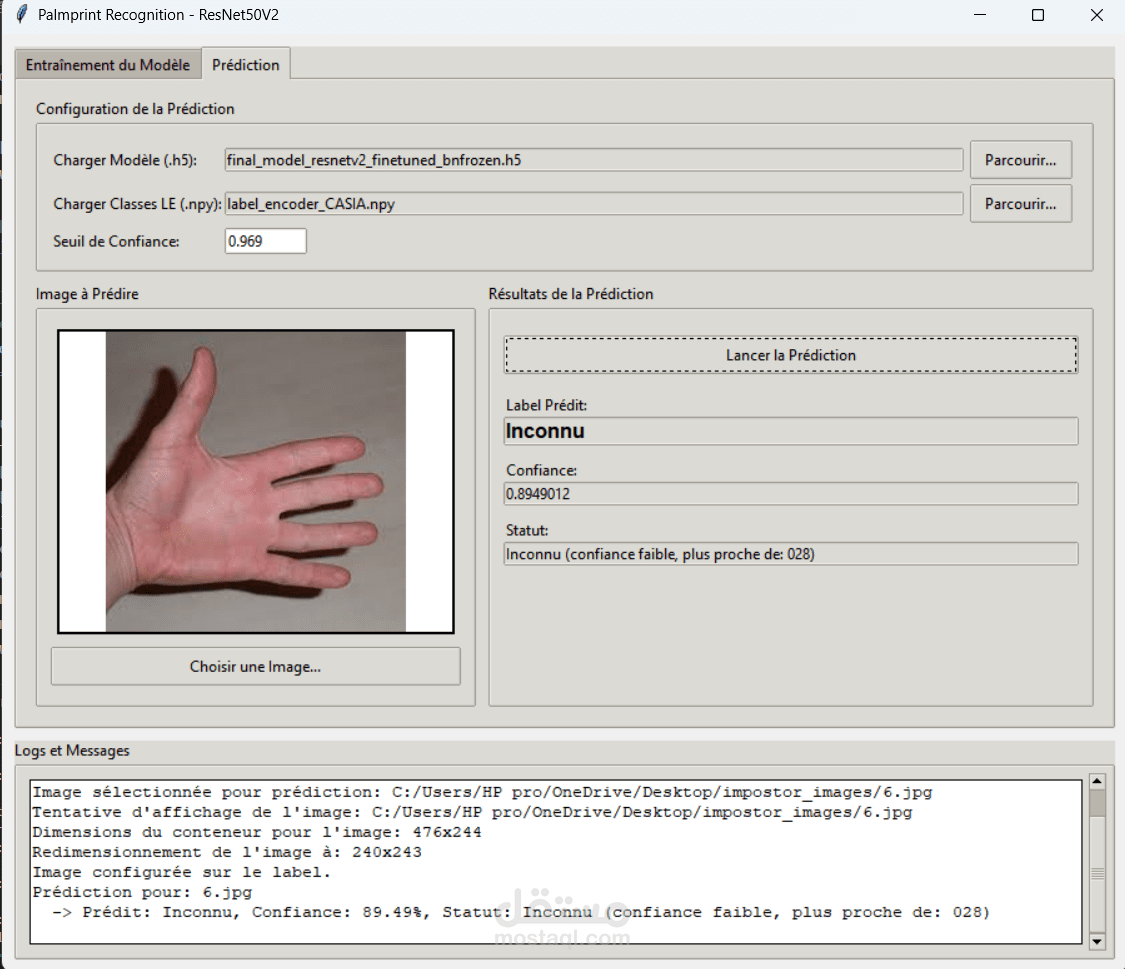Click the Label Prédit field showing Inconnu
The image size is (1125, 969).
click(x=791, y=431)
